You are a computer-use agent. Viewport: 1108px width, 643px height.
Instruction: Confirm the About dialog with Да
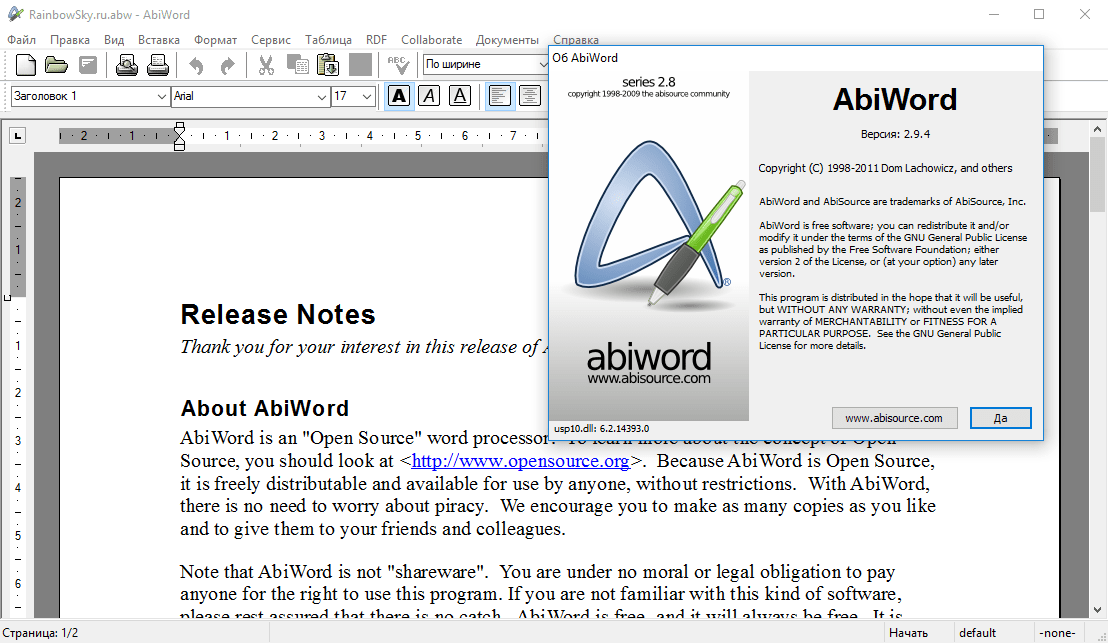coord(1001,418)
